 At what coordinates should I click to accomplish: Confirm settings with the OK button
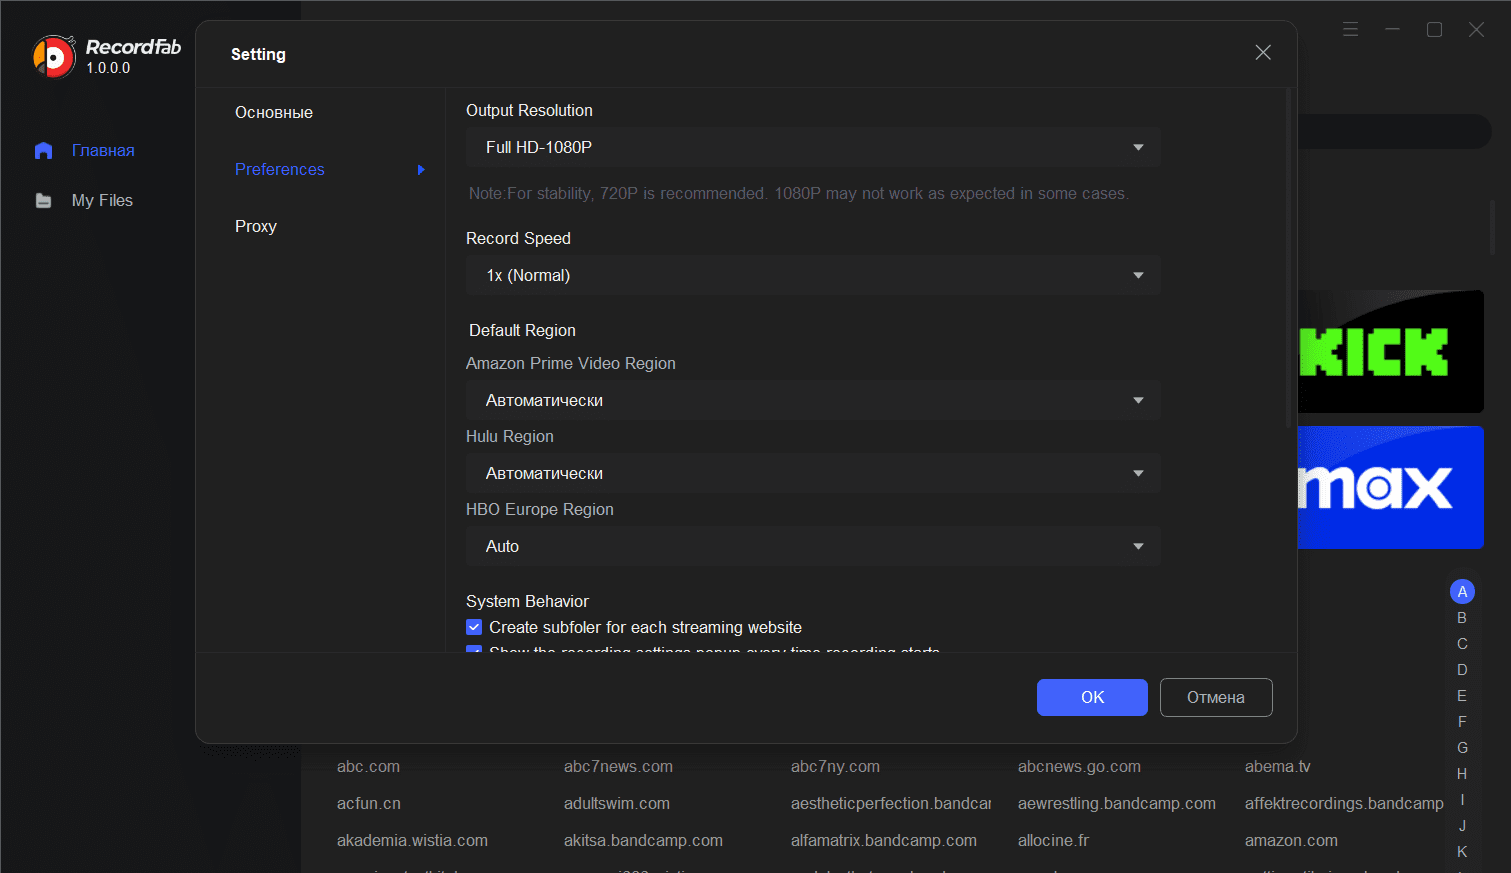(x=1092, y=698)
